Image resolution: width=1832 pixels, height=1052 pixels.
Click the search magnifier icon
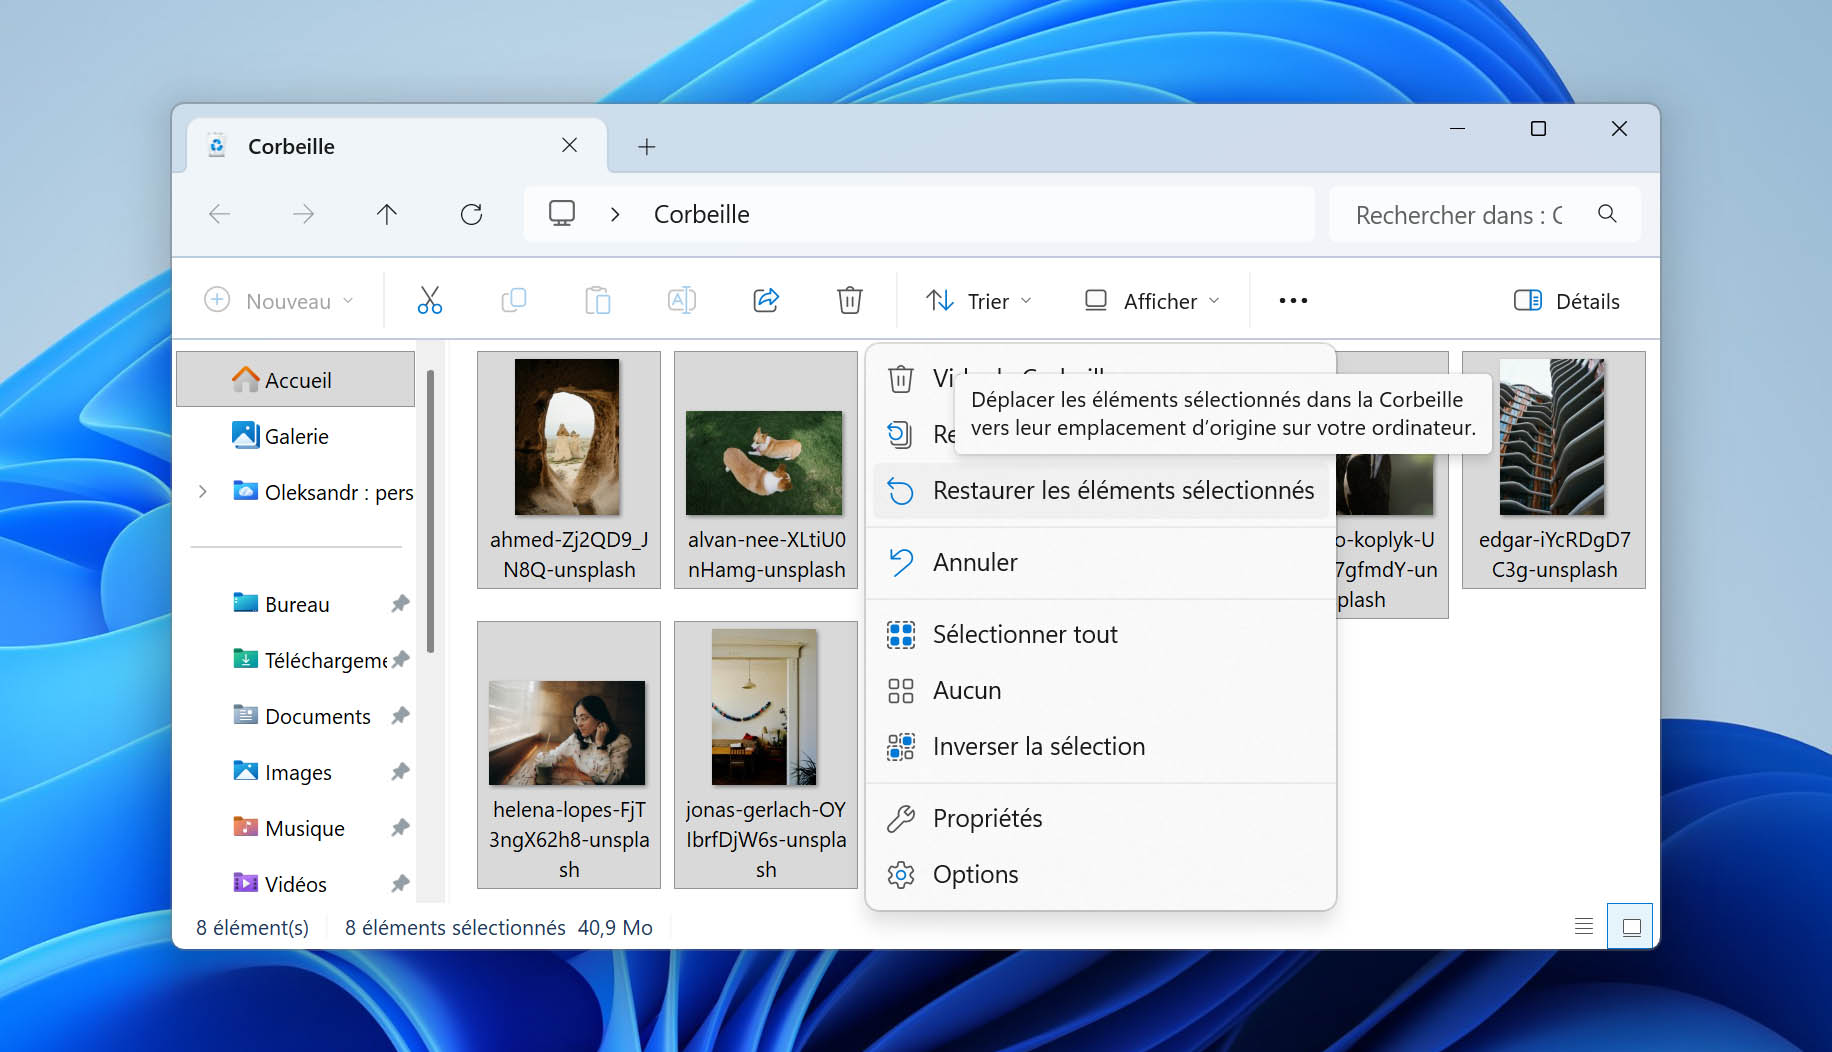click(x=1607, y=214)
